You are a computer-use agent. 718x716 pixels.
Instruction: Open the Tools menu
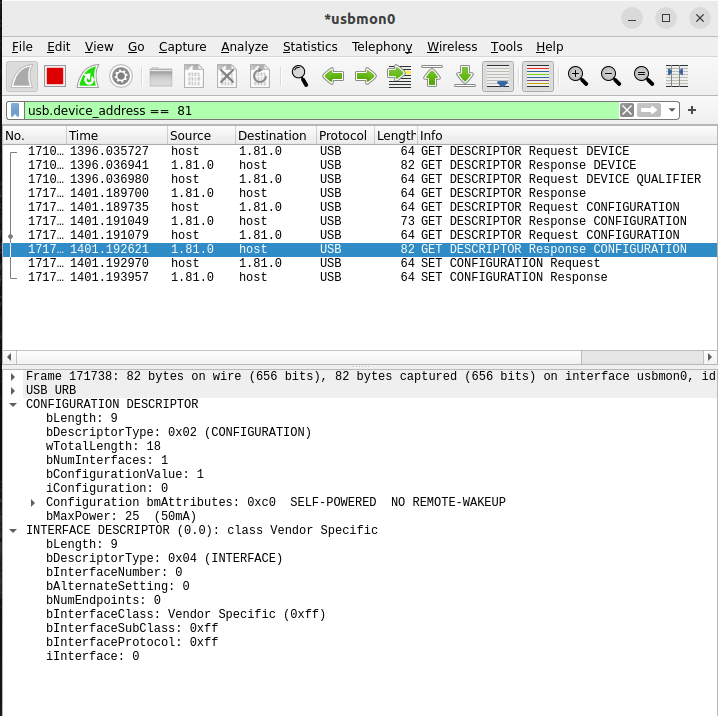tap(506, 47)
